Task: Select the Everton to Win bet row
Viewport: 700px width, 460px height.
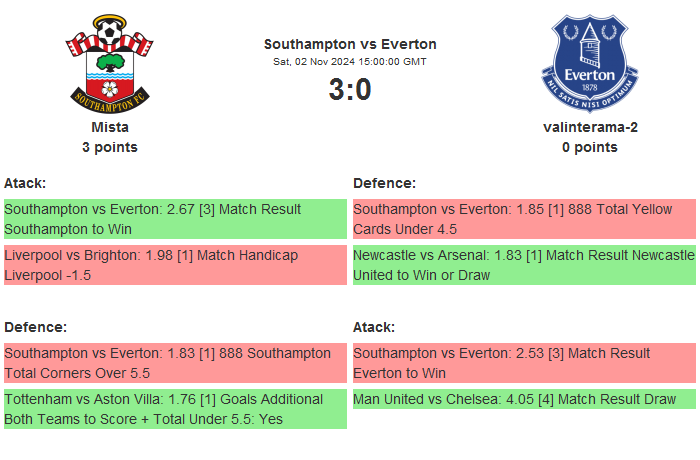Action: click(x=524, y=363)
